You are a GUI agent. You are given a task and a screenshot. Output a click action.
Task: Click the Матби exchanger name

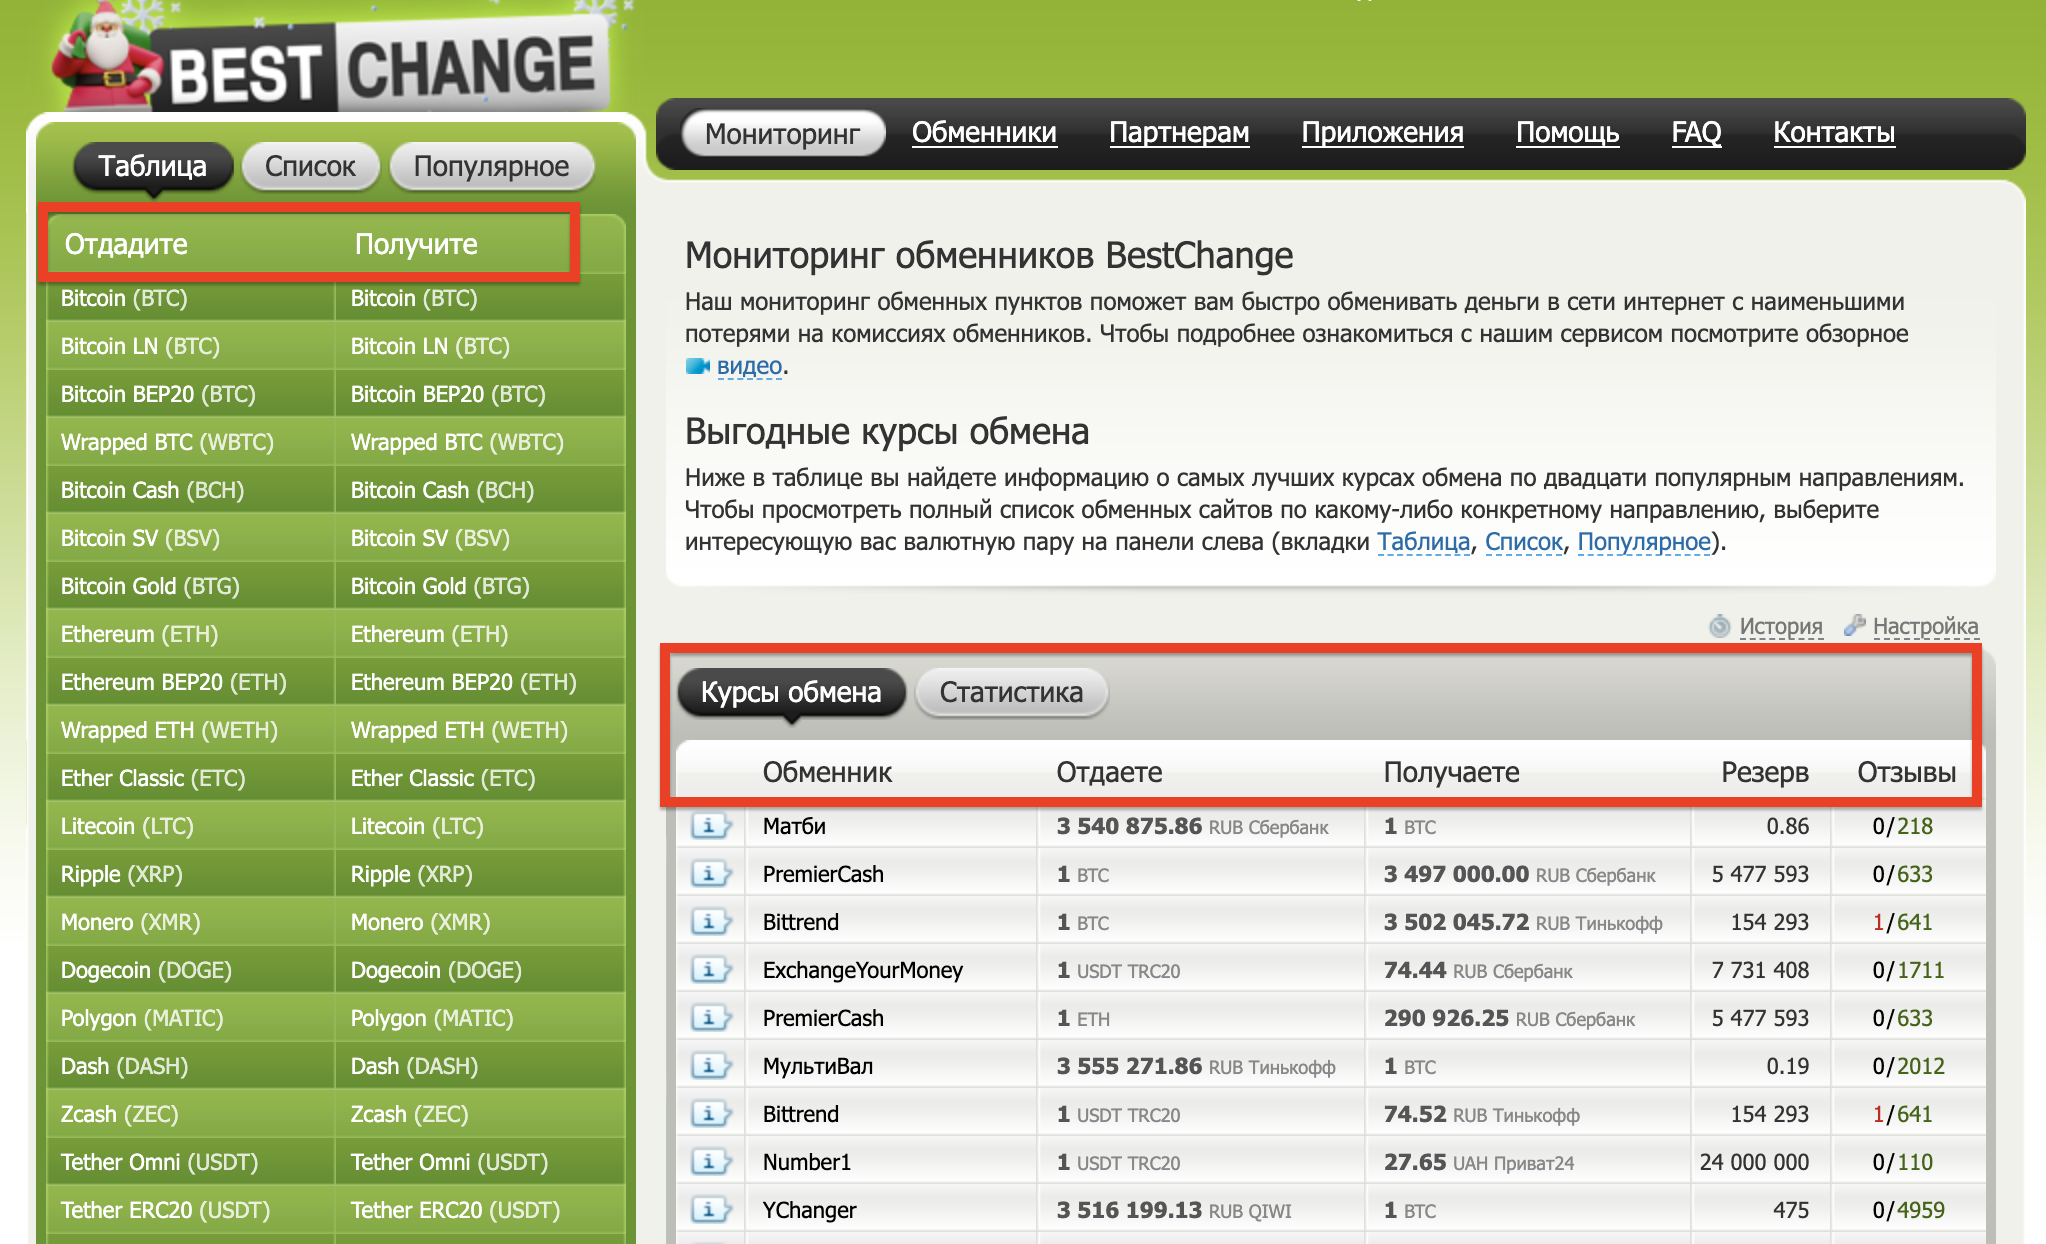(794, 826)
